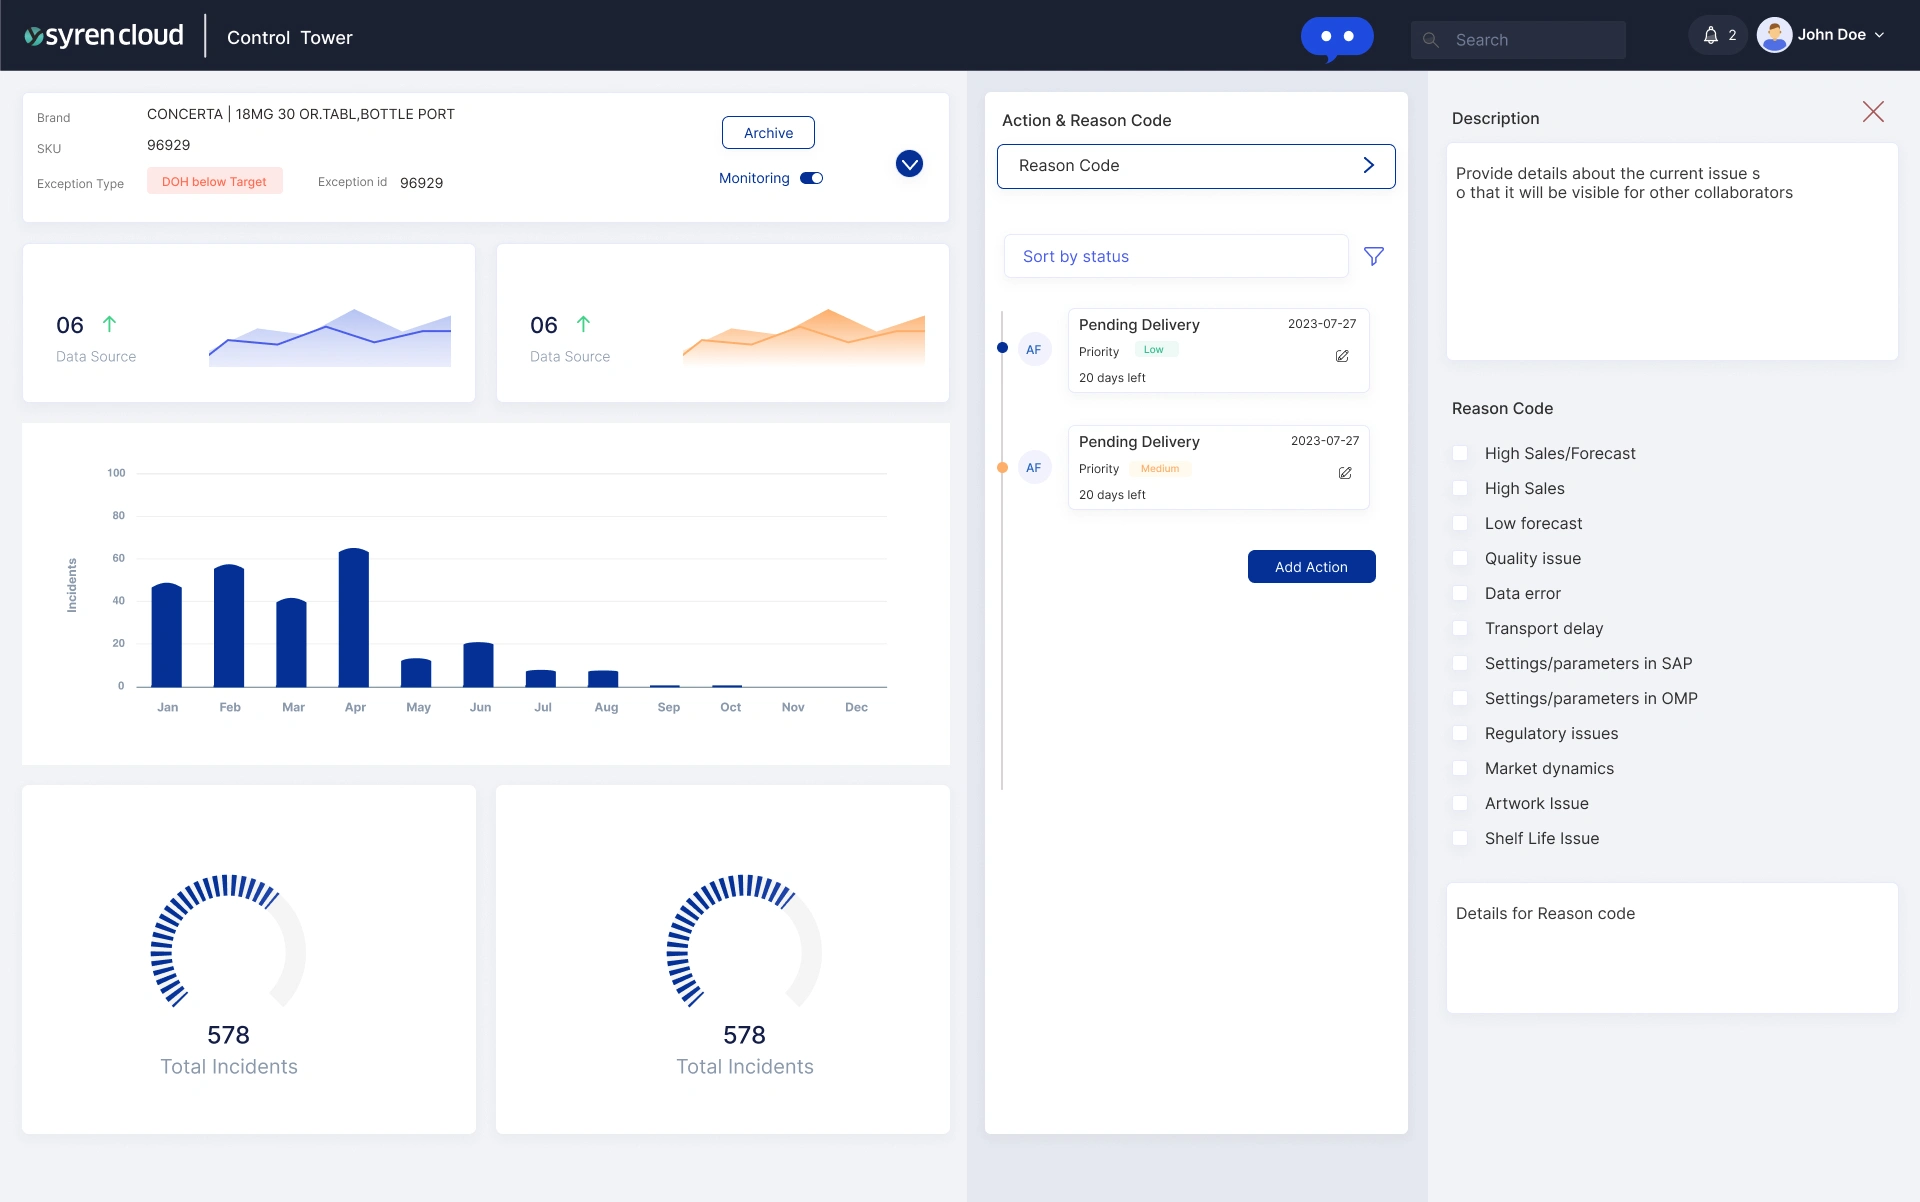Check the Artwork Issue checkbox
Image resolution: width=1920 pixels, height=1202 pixels.
point(1460,803)
